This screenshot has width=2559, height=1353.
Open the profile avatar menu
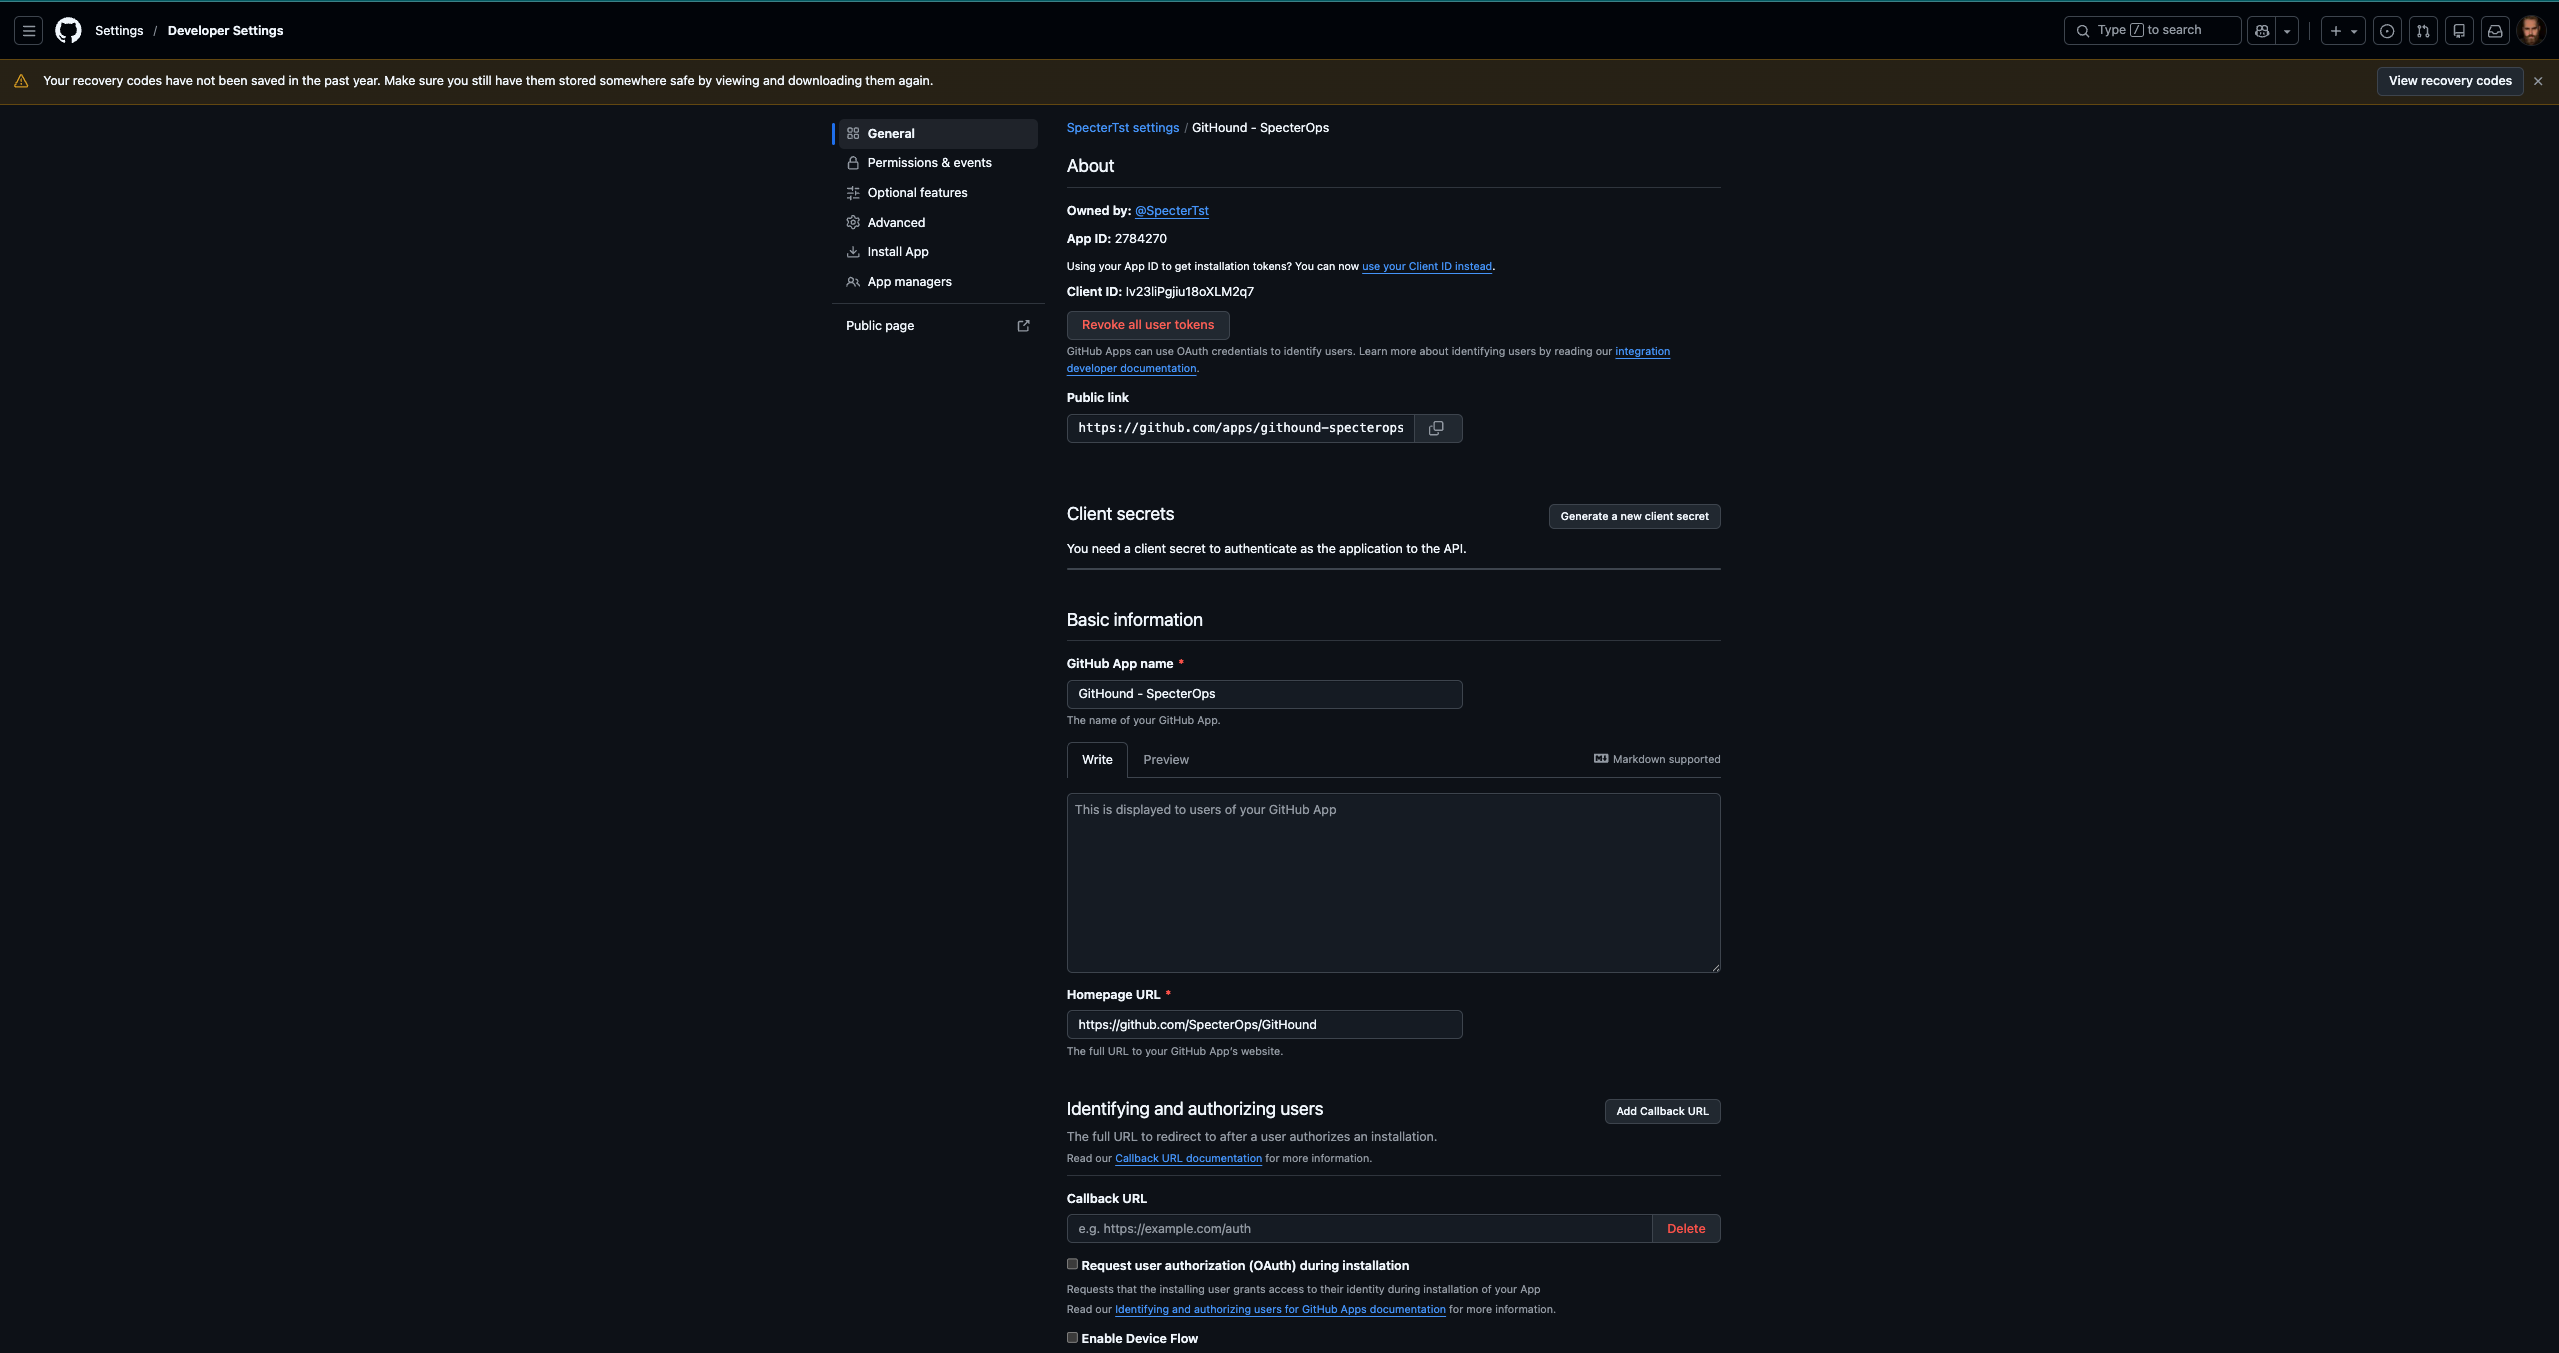click(x=2532, y=30)
